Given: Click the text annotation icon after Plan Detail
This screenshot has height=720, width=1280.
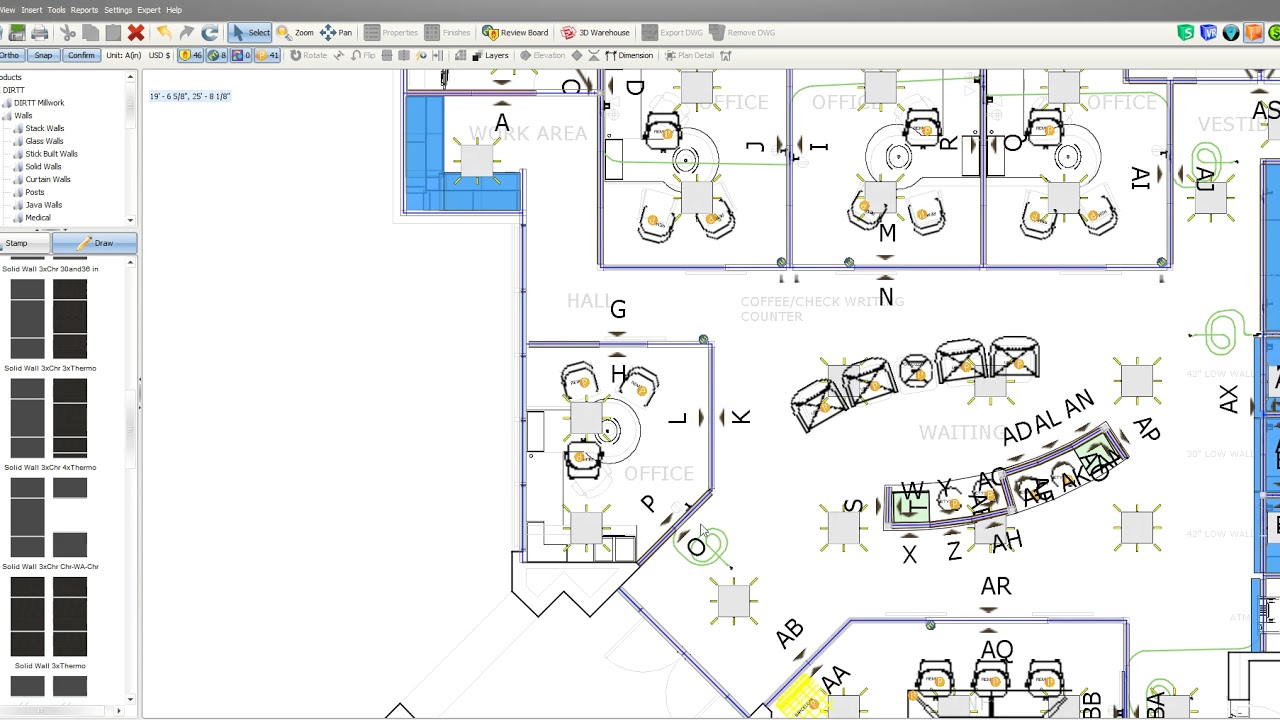Looking at the screenshot, I should click(x=726, y=56).
